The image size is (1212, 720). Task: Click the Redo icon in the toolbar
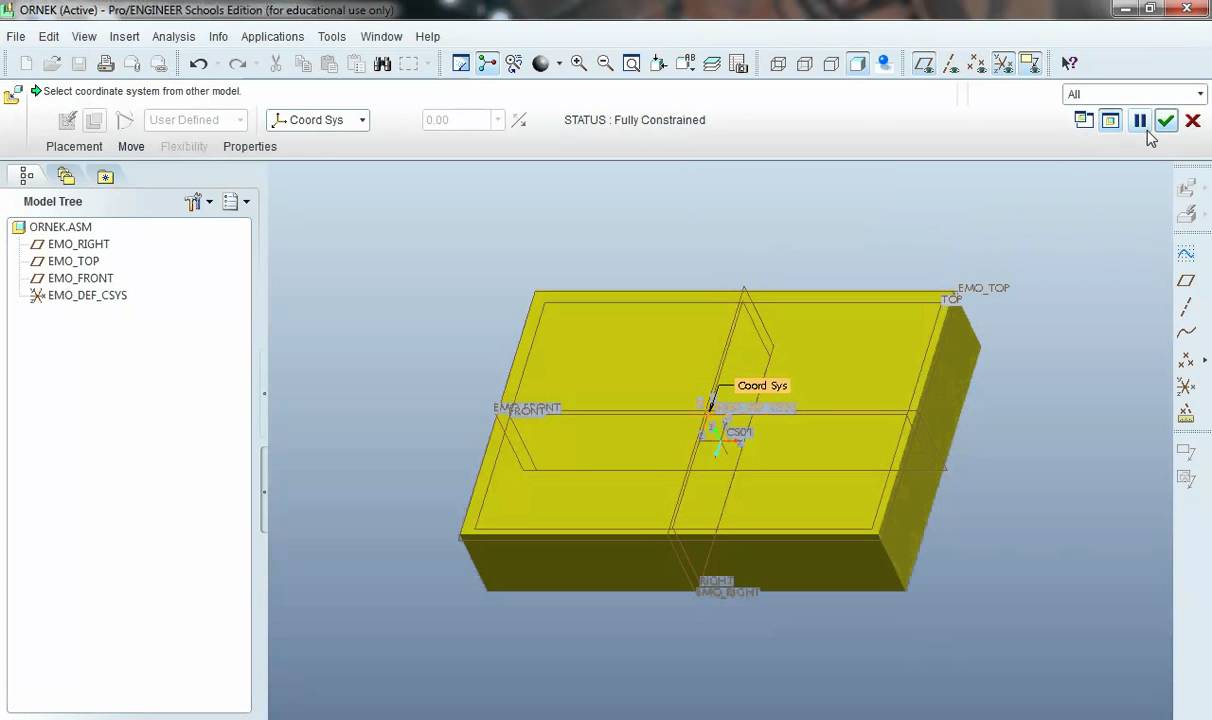click(237, 64)
